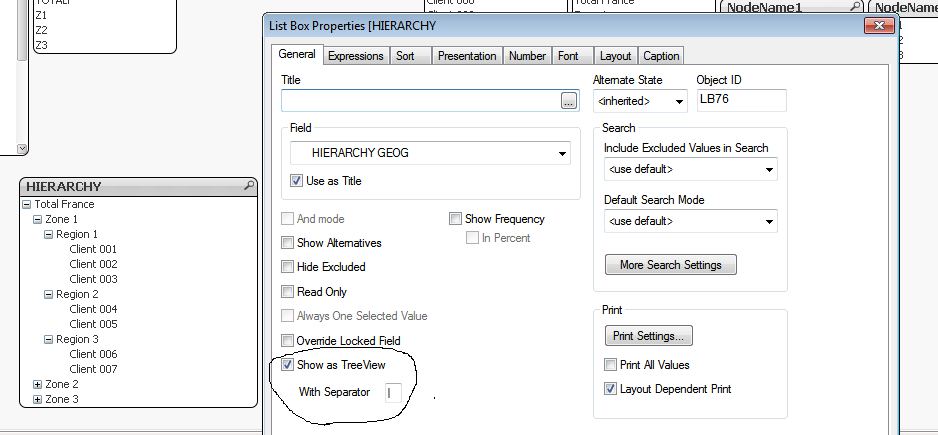Switch to the Presentation tab
The image size is (938, 435).
click(x=466, y=56)
